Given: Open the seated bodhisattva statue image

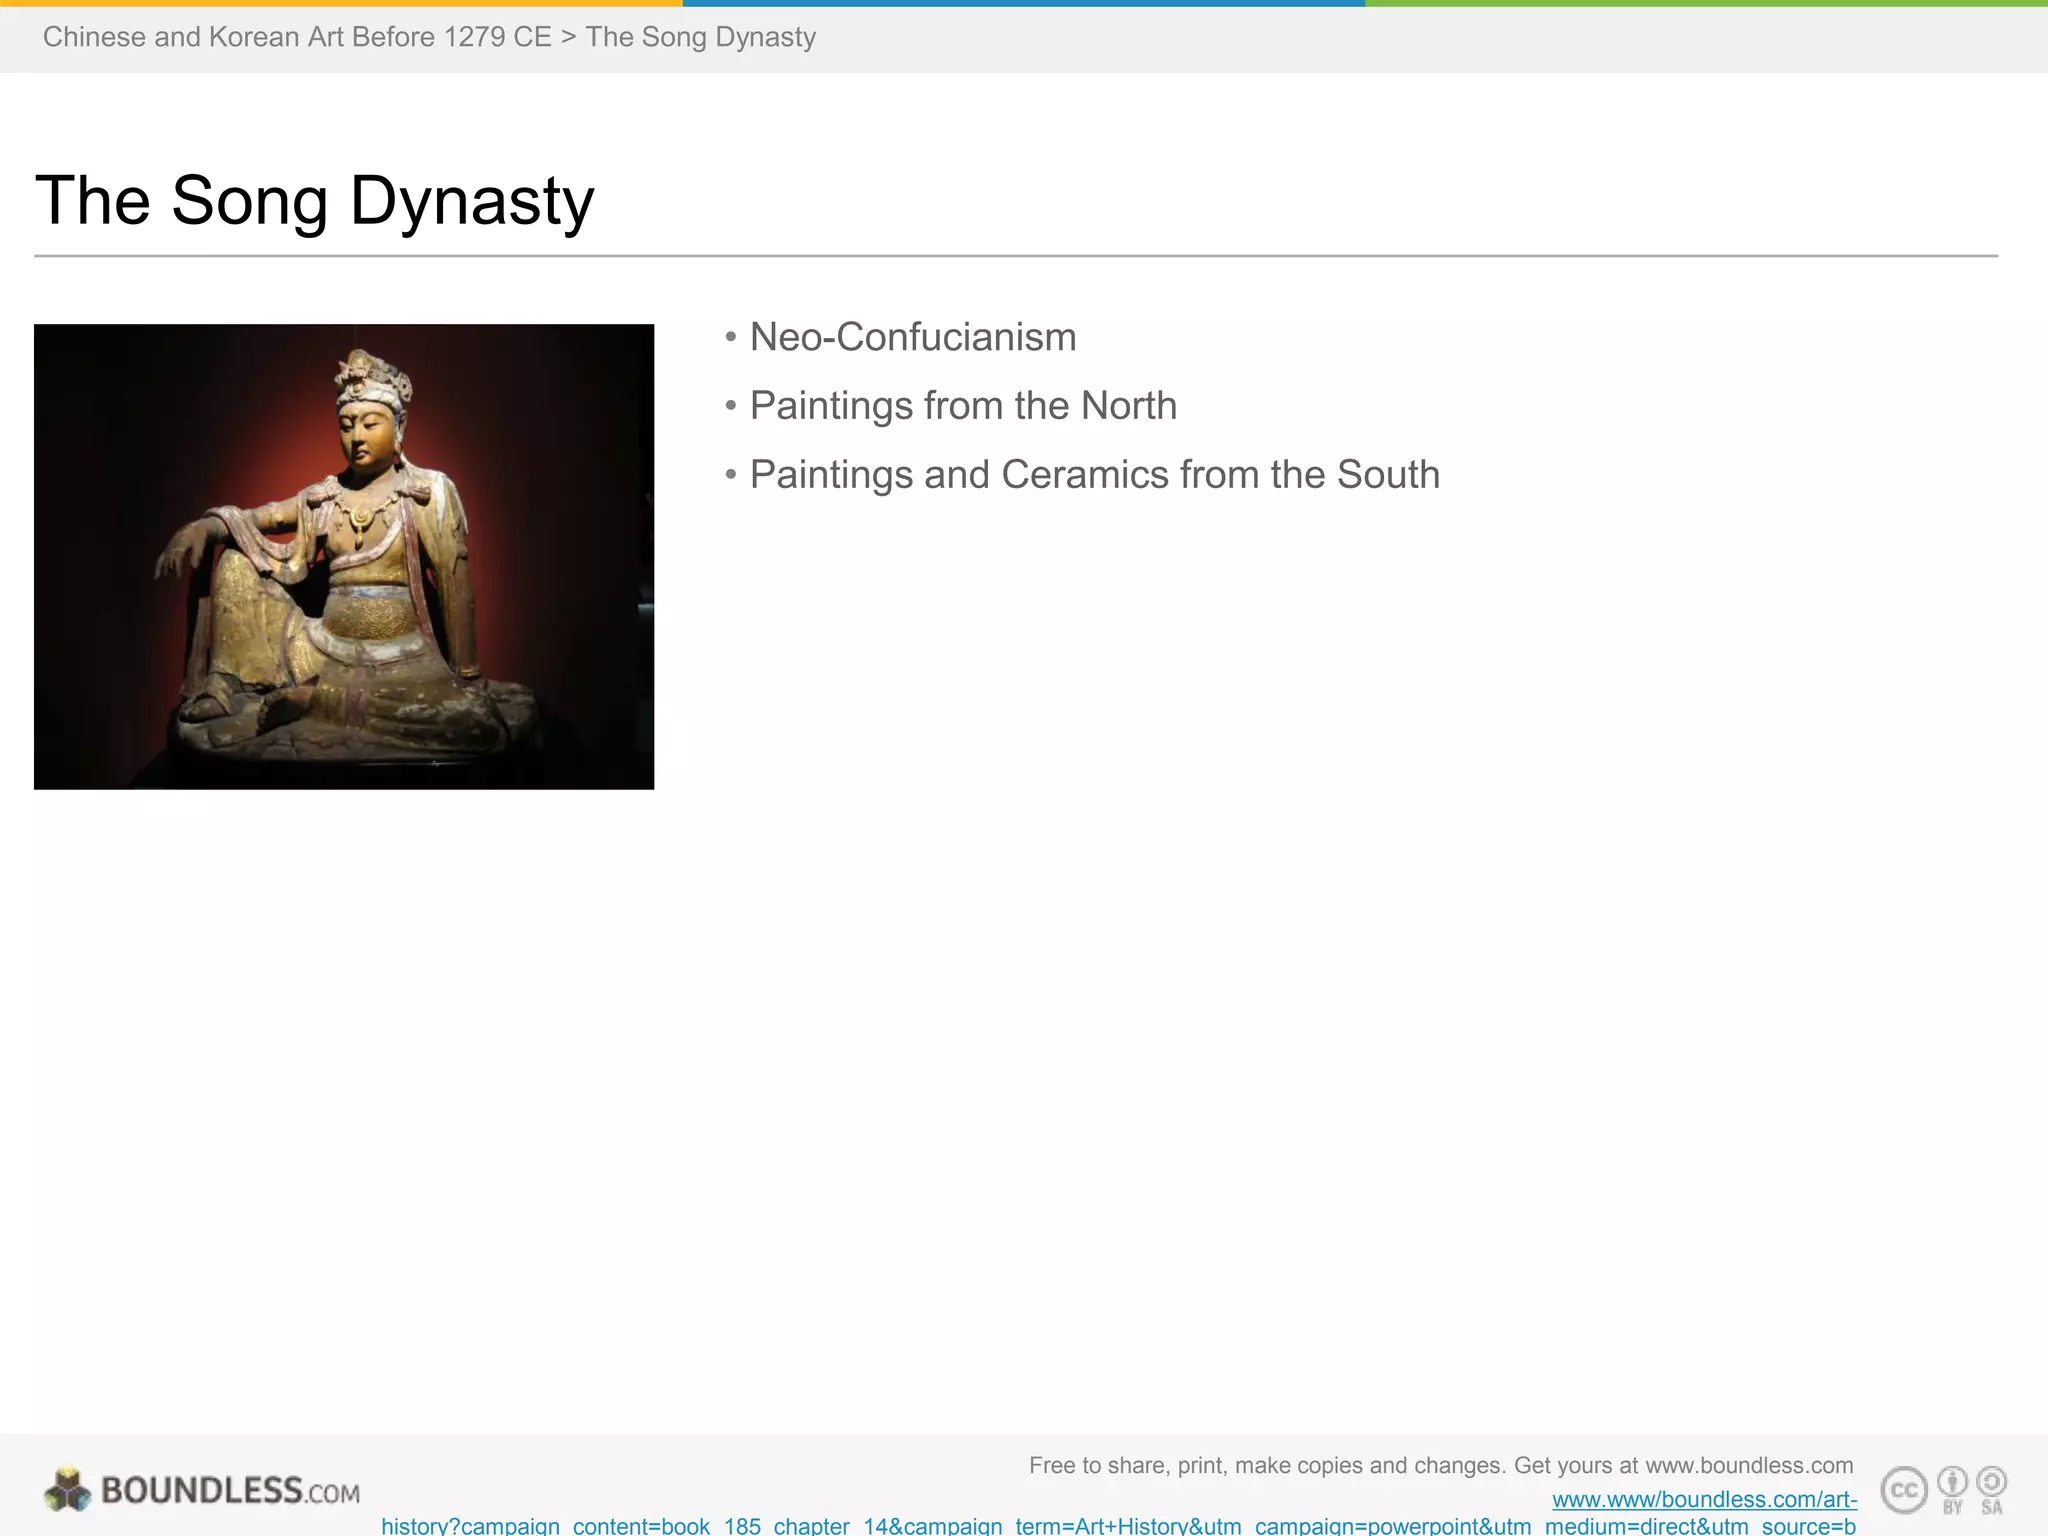Looking at the screenshot, I should click(344, 557).
